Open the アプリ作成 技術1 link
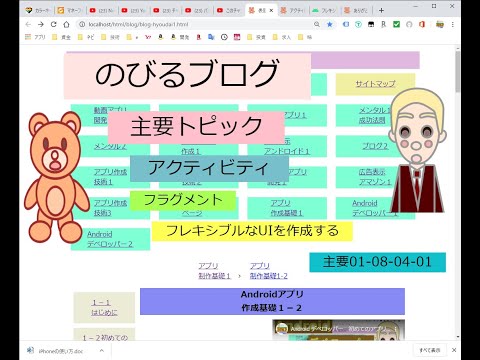 110,177
